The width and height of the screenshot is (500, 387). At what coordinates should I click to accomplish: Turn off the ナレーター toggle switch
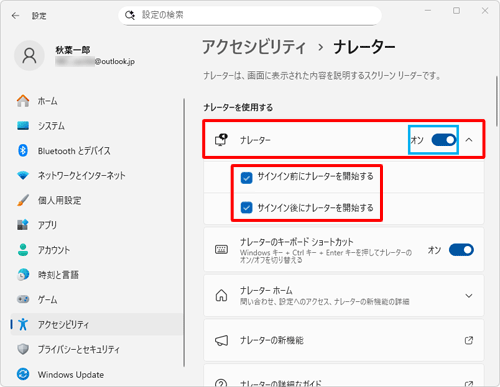444,140
